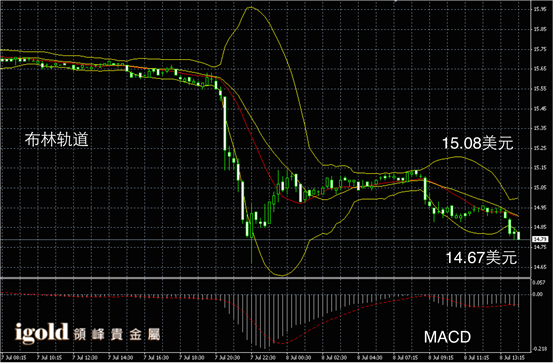Click the Bollinger upper band peak
Viewport: 553px width, 363px height.
pyautogui.click(x=251, y=7)
